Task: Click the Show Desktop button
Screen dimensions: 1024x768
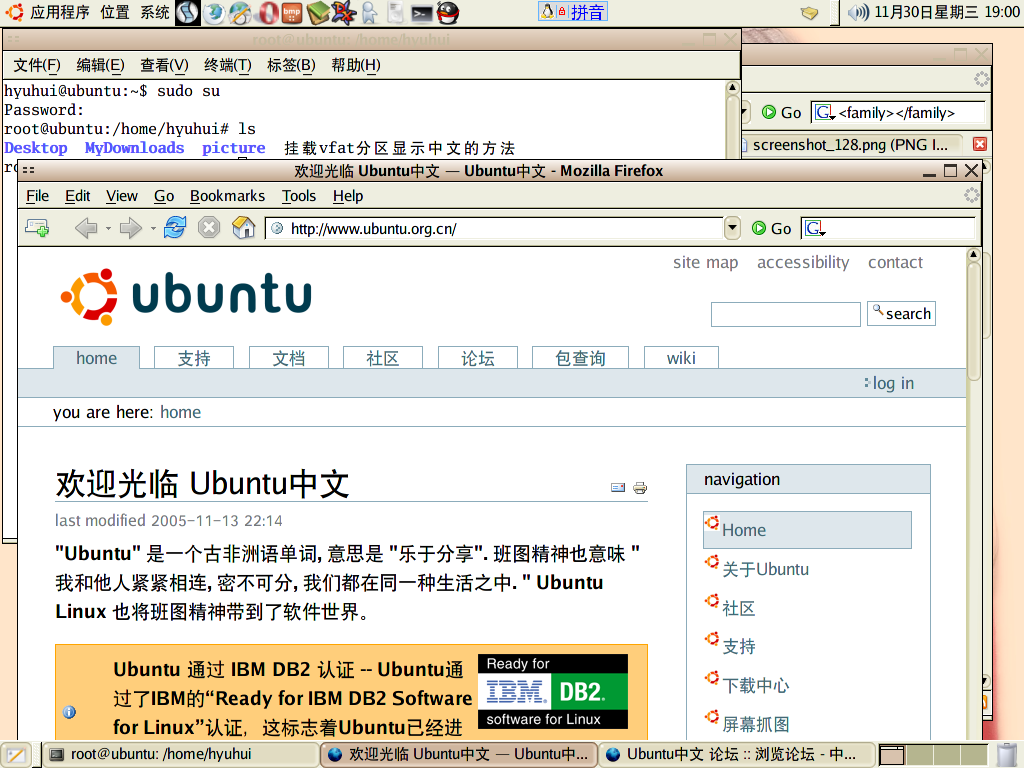Action: pos(16,755)
